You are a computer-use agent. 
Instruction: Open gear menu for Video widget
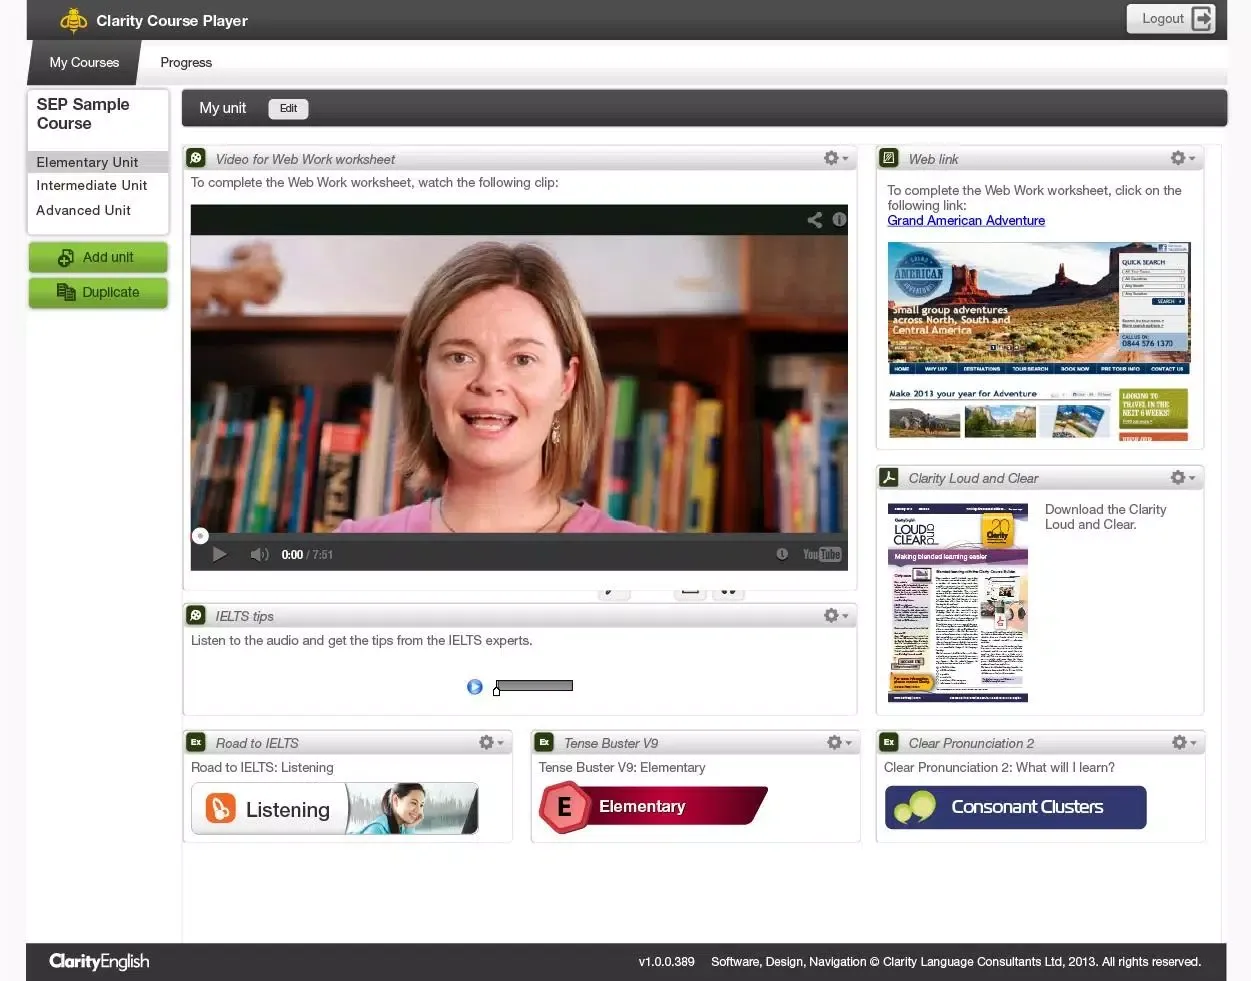click(x=835, y=159)
